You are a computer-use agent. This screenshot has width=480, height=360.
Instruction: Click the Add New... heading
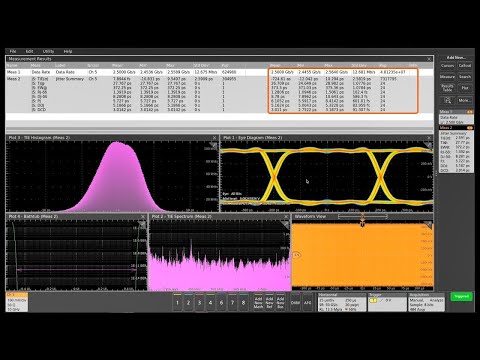[456, 58]
